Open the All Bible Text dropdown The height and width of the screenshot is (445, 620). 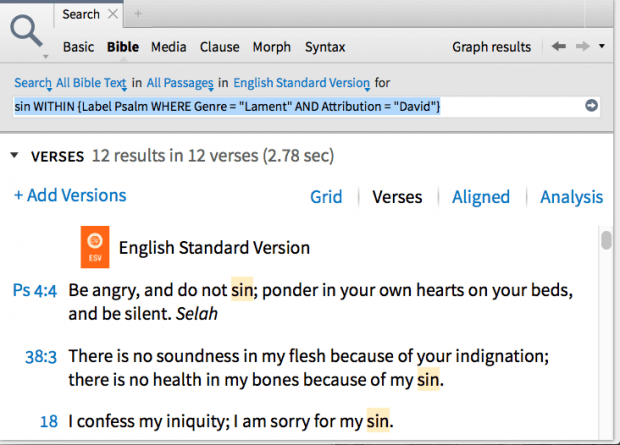click(x=91, y=83)
